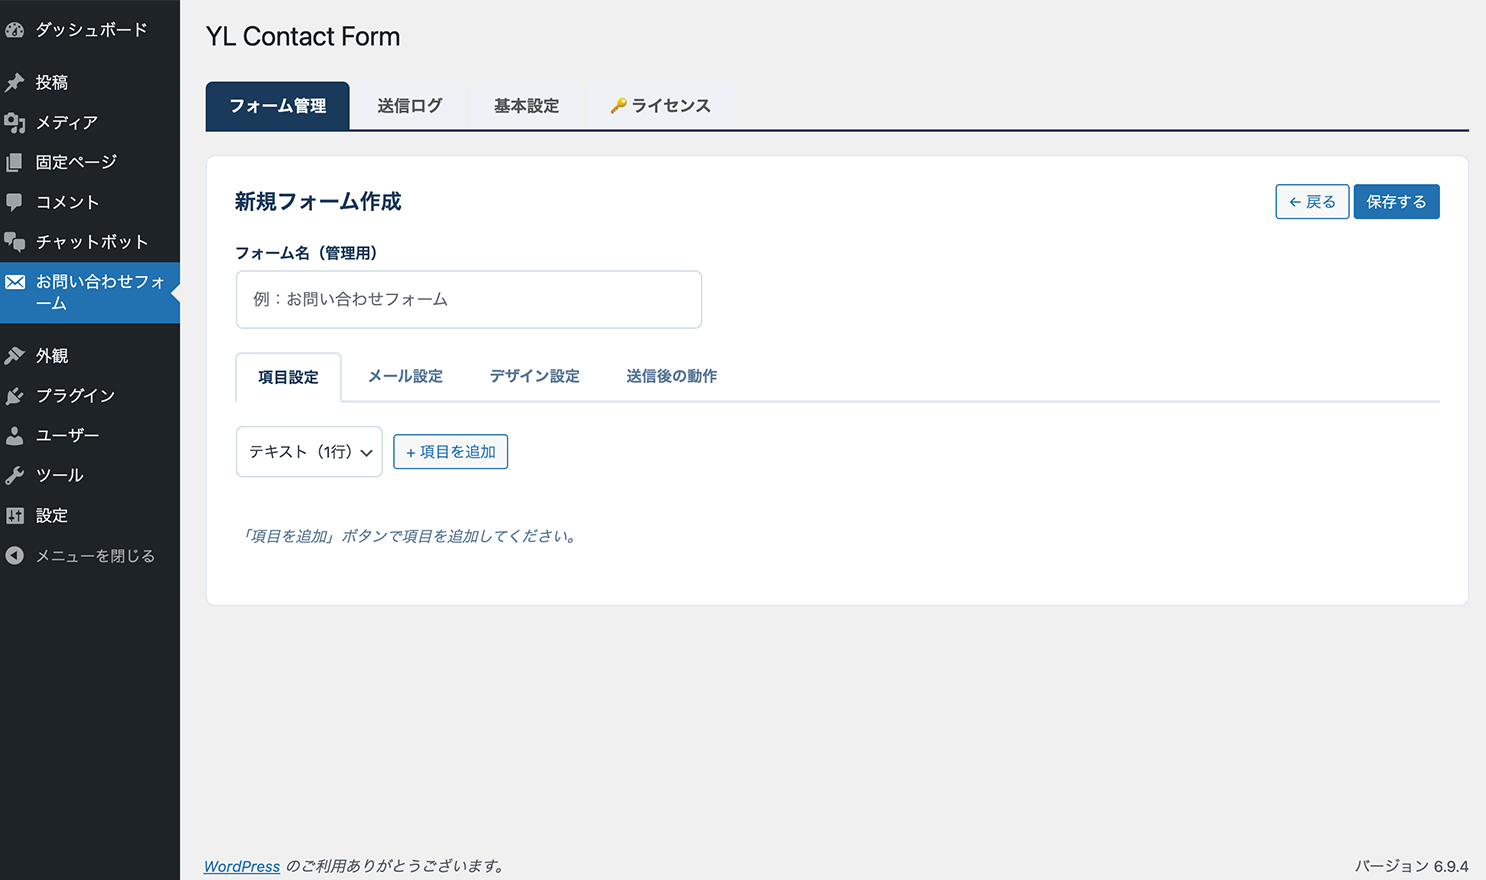Click the pushpin icon for Posts
This screenshot has width=1486, height=880.
(15, 82)
